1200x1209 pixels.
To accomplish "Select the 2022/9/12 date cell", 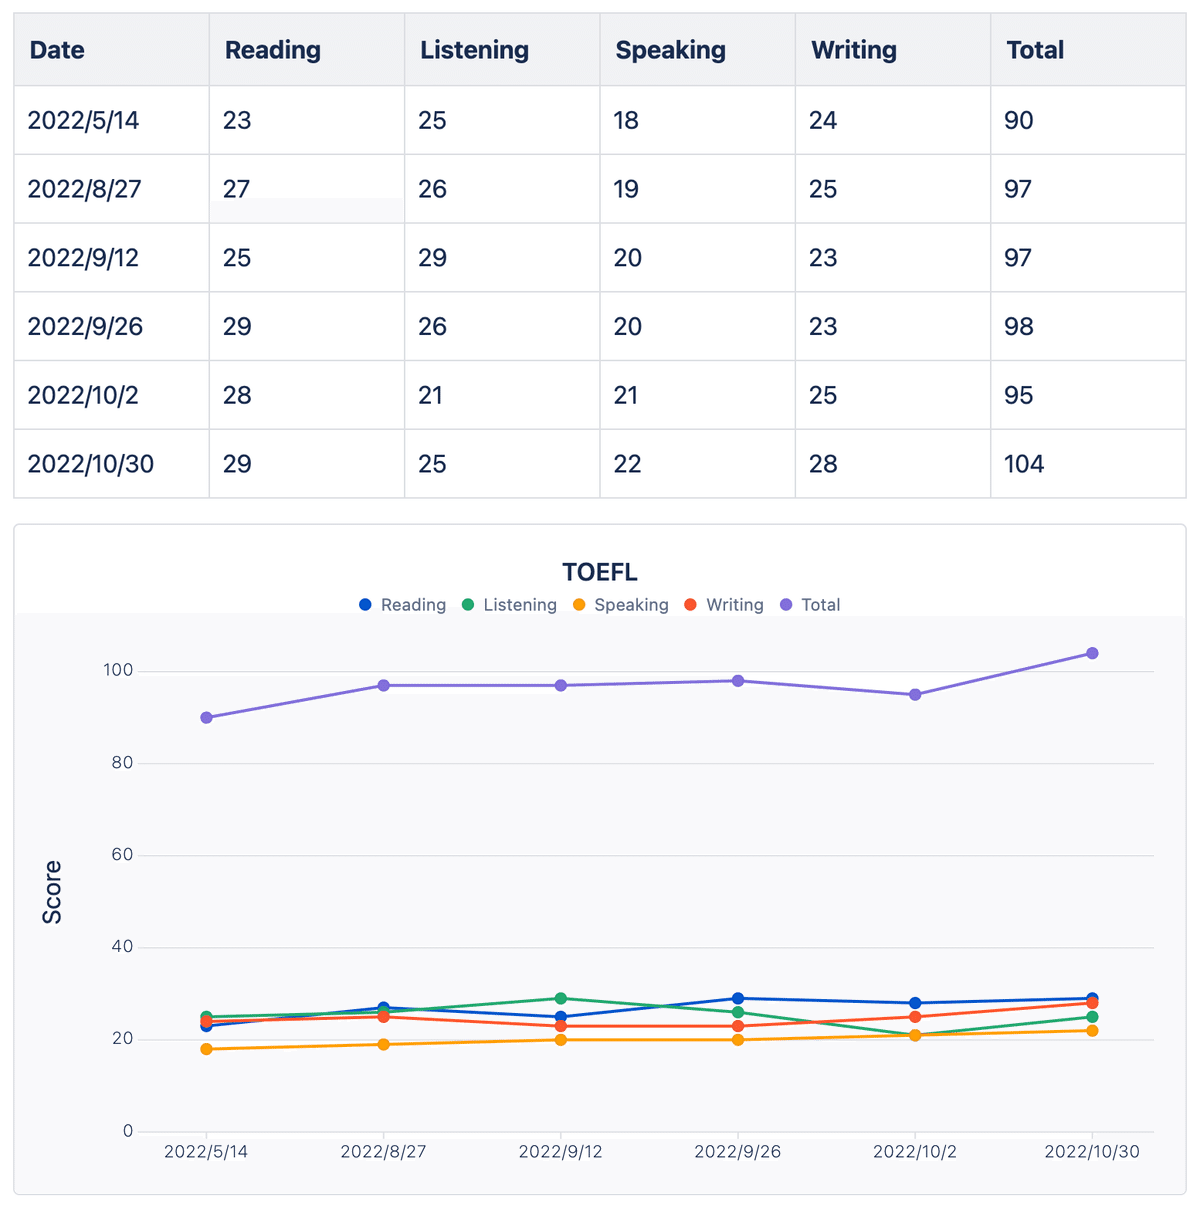I will click(x=111, y=258).
